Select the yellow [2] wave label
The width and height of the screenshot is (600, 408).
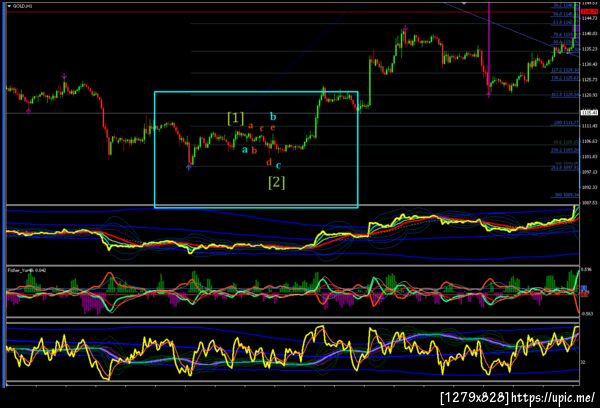pyautogui.click(x=277, y=183)
